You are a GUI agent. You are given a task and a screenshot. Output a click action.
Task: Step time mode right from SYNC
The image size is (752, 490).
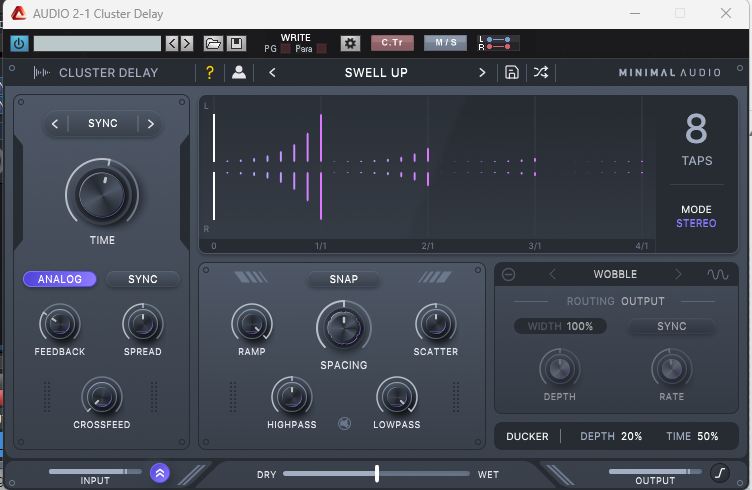(151, 124)
